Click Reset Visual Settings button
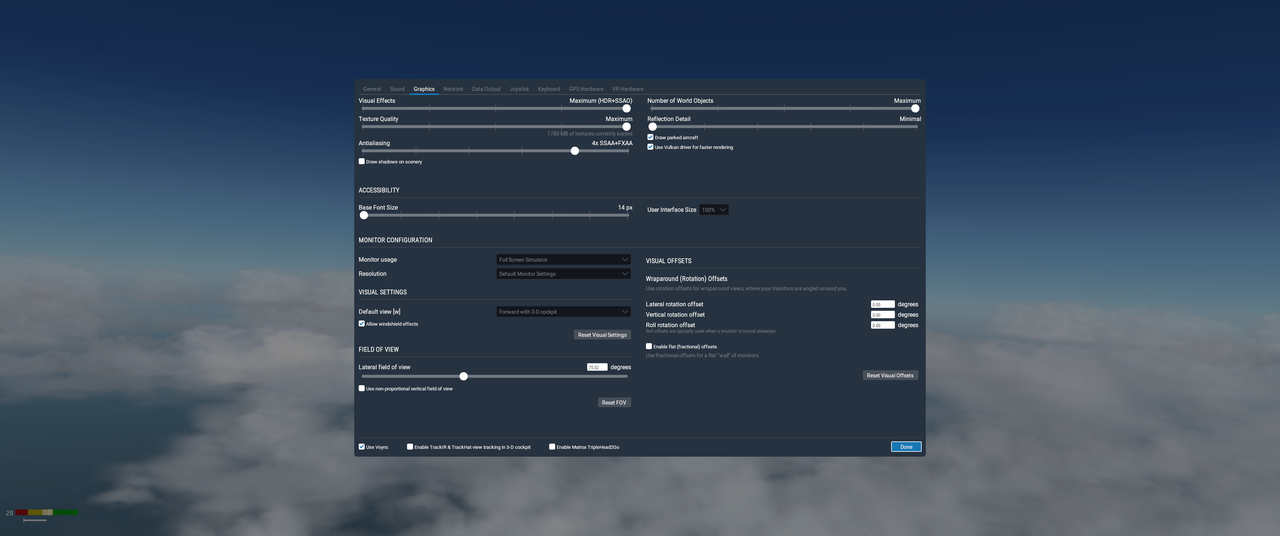Screen dimensions: 1280x536 (602, 335)
